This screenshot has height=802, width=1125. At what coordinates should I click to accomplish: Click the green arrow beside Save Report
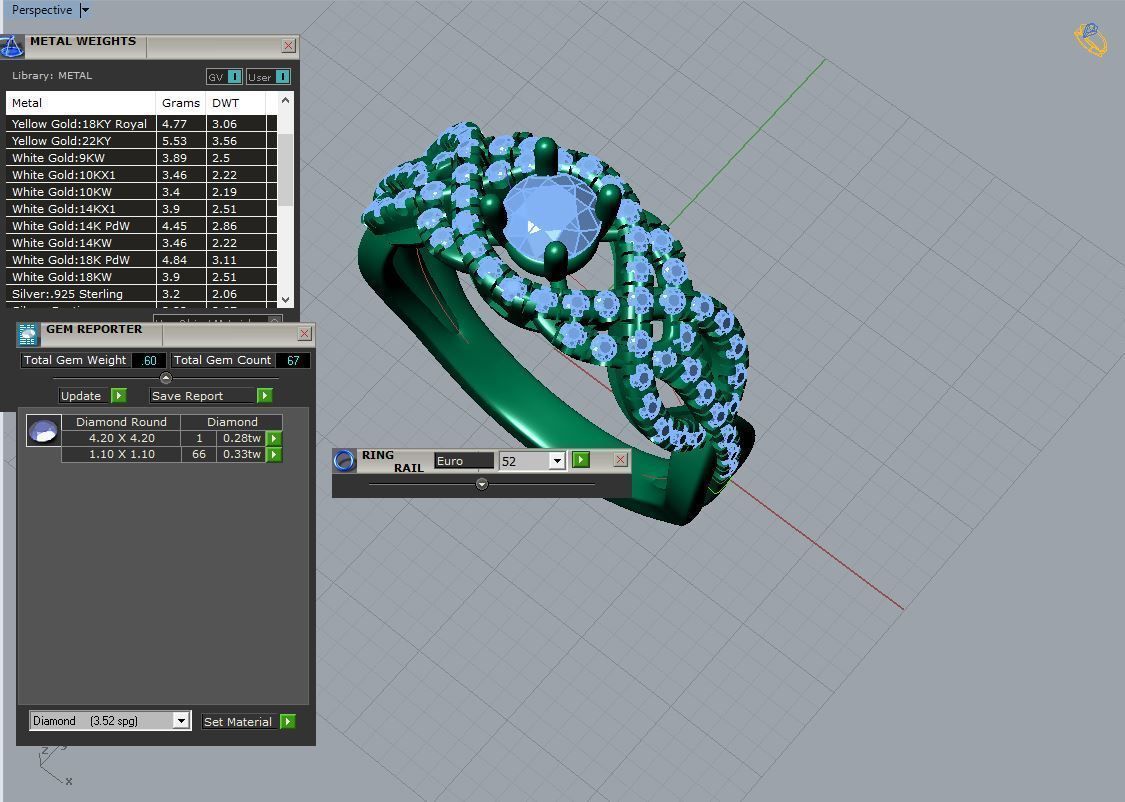[x=265, y=395]
